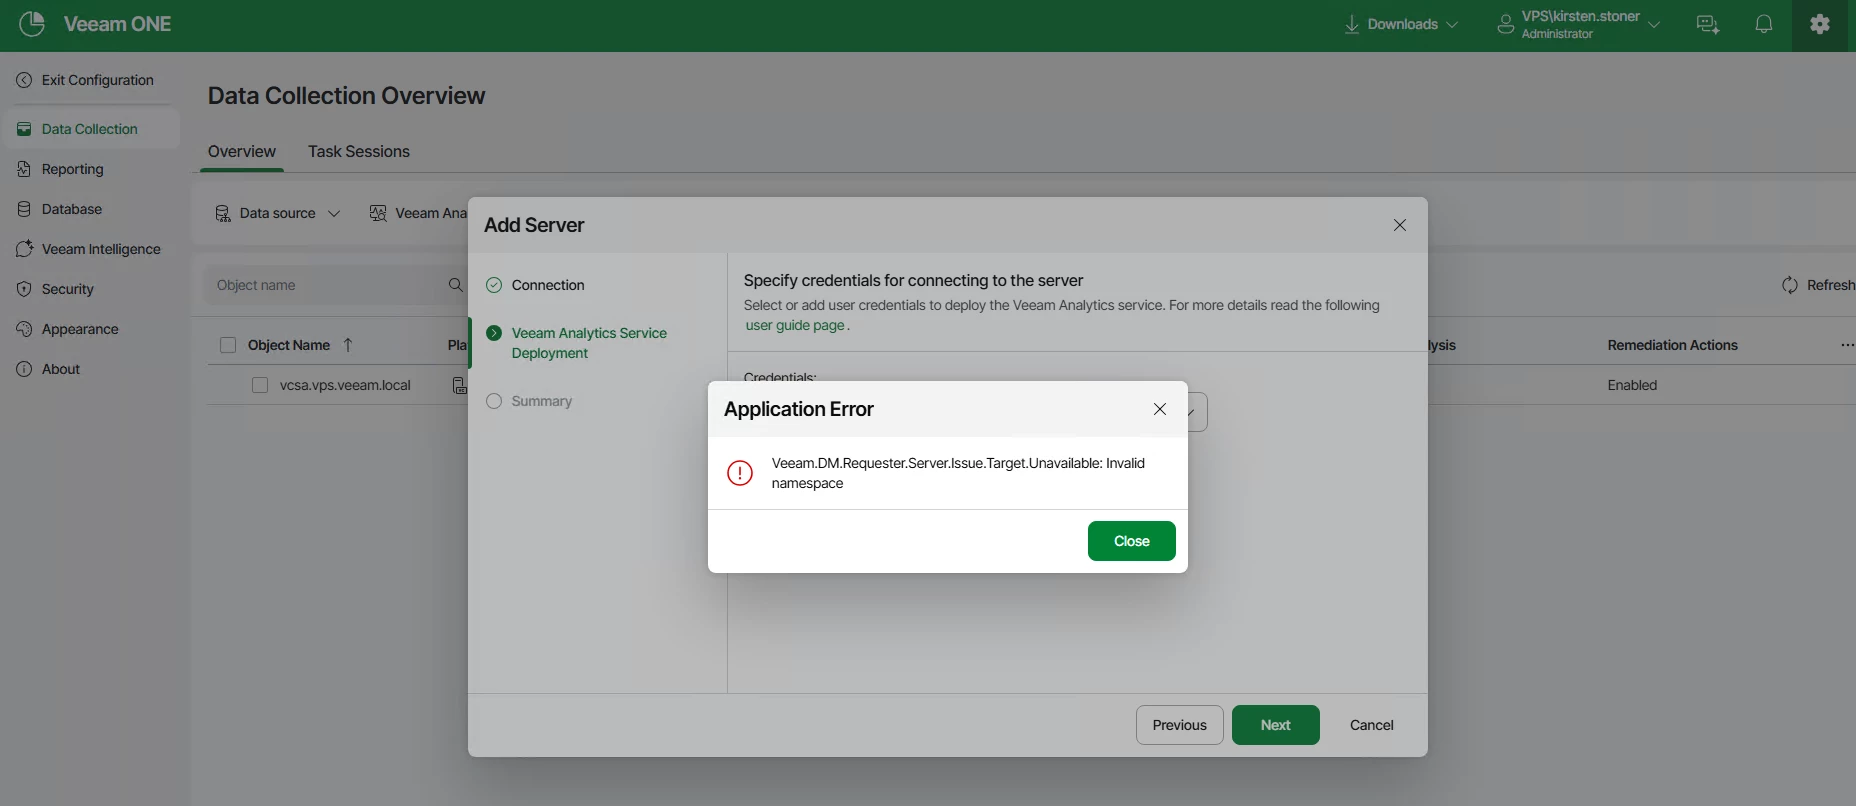Open the VPS\kirsten.stoner user menu
Viewport: 1856px width, 806px height.
tap(1579, 24)
